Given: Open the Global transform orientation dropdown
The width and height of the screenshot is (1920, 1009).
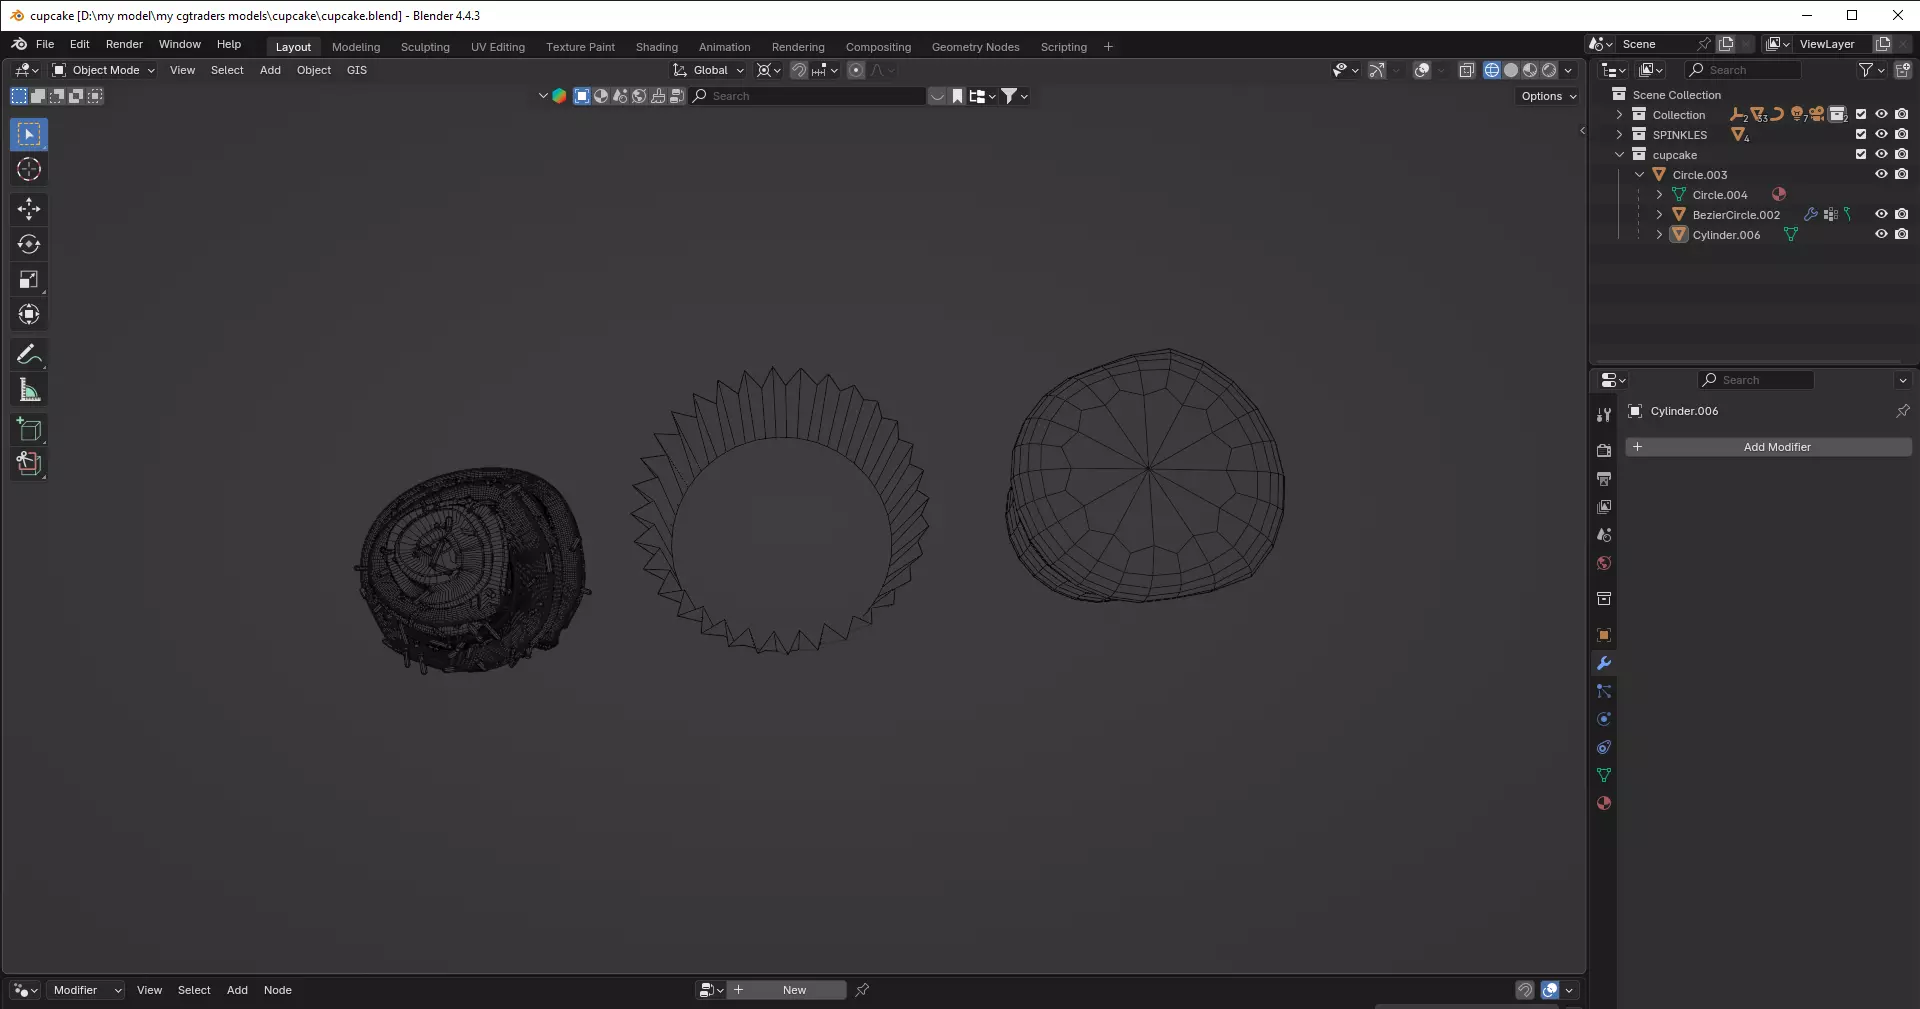Looking at the screenshot, I should pos(709,70).
